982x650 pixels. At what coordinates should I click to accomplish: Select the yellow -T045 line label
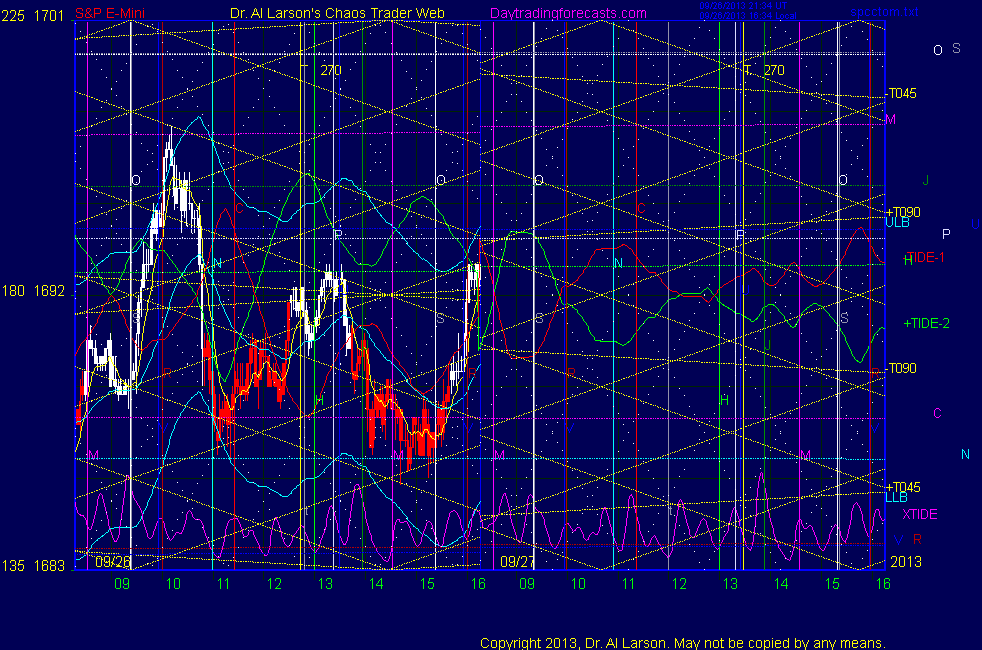(x=902, y=94)
